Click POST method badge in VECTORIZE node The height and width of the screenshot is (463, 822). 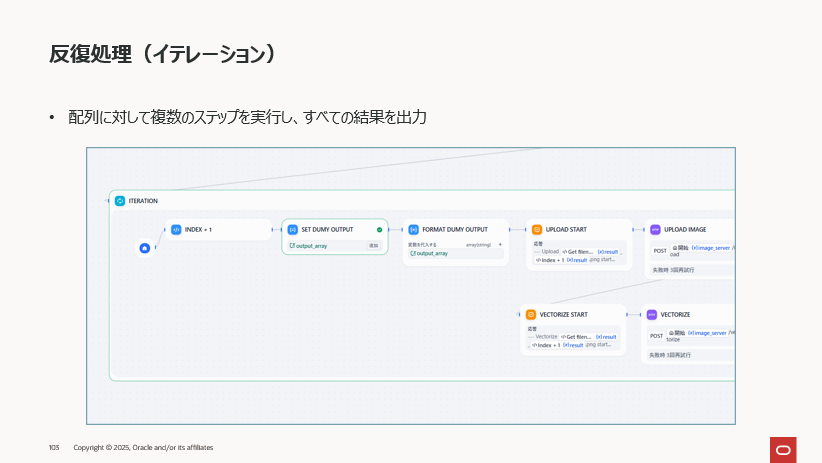[656, 336]
